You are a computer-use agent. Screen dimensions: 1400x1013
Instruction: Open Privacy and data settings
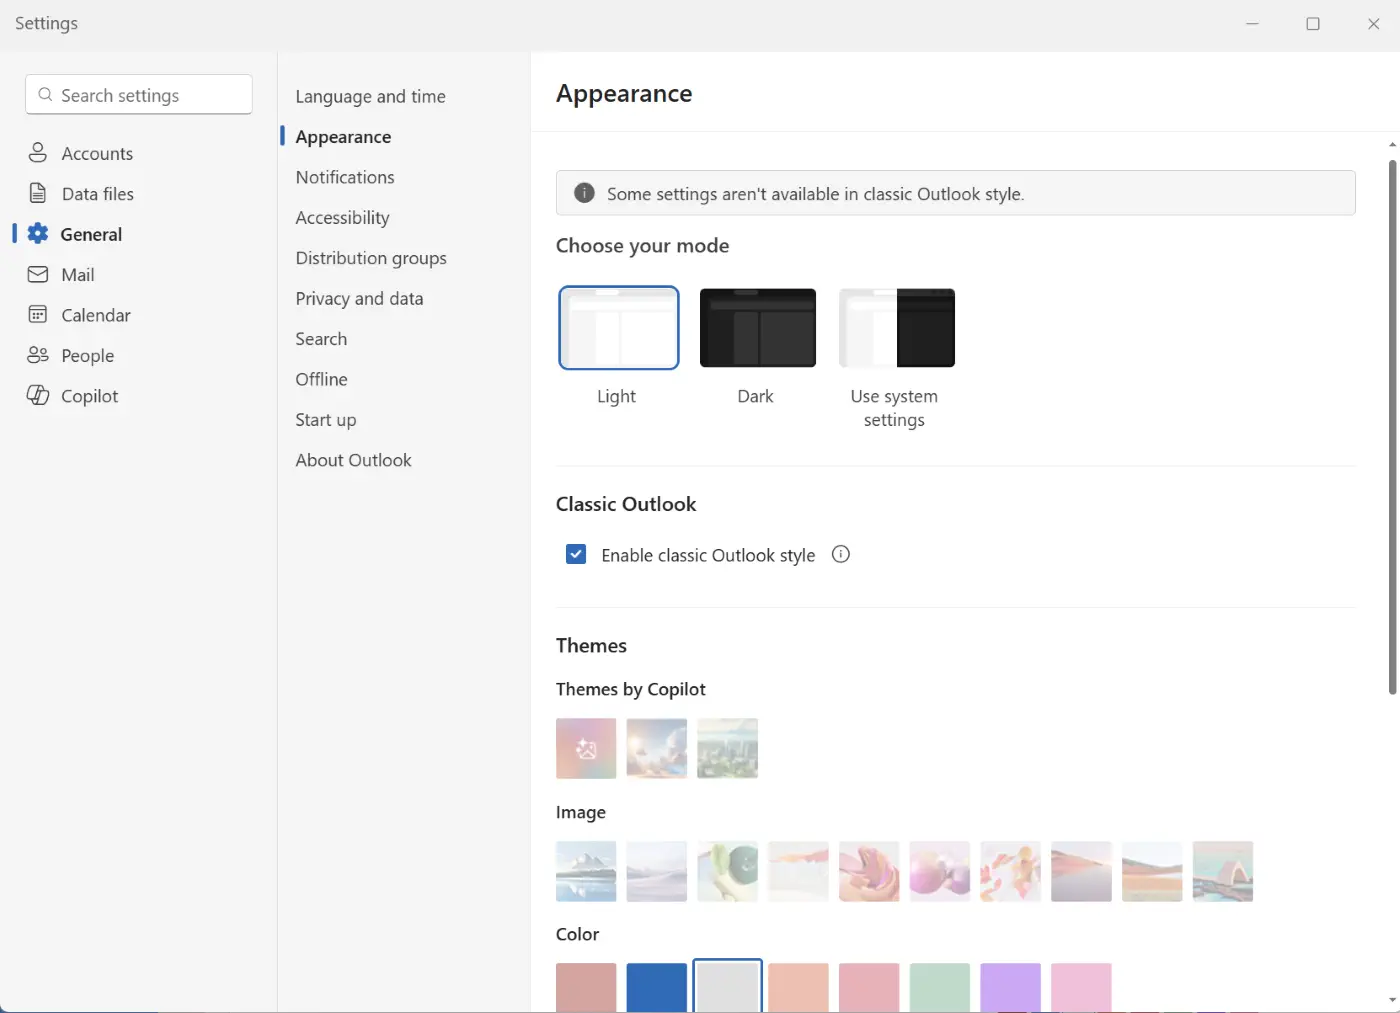359,298
